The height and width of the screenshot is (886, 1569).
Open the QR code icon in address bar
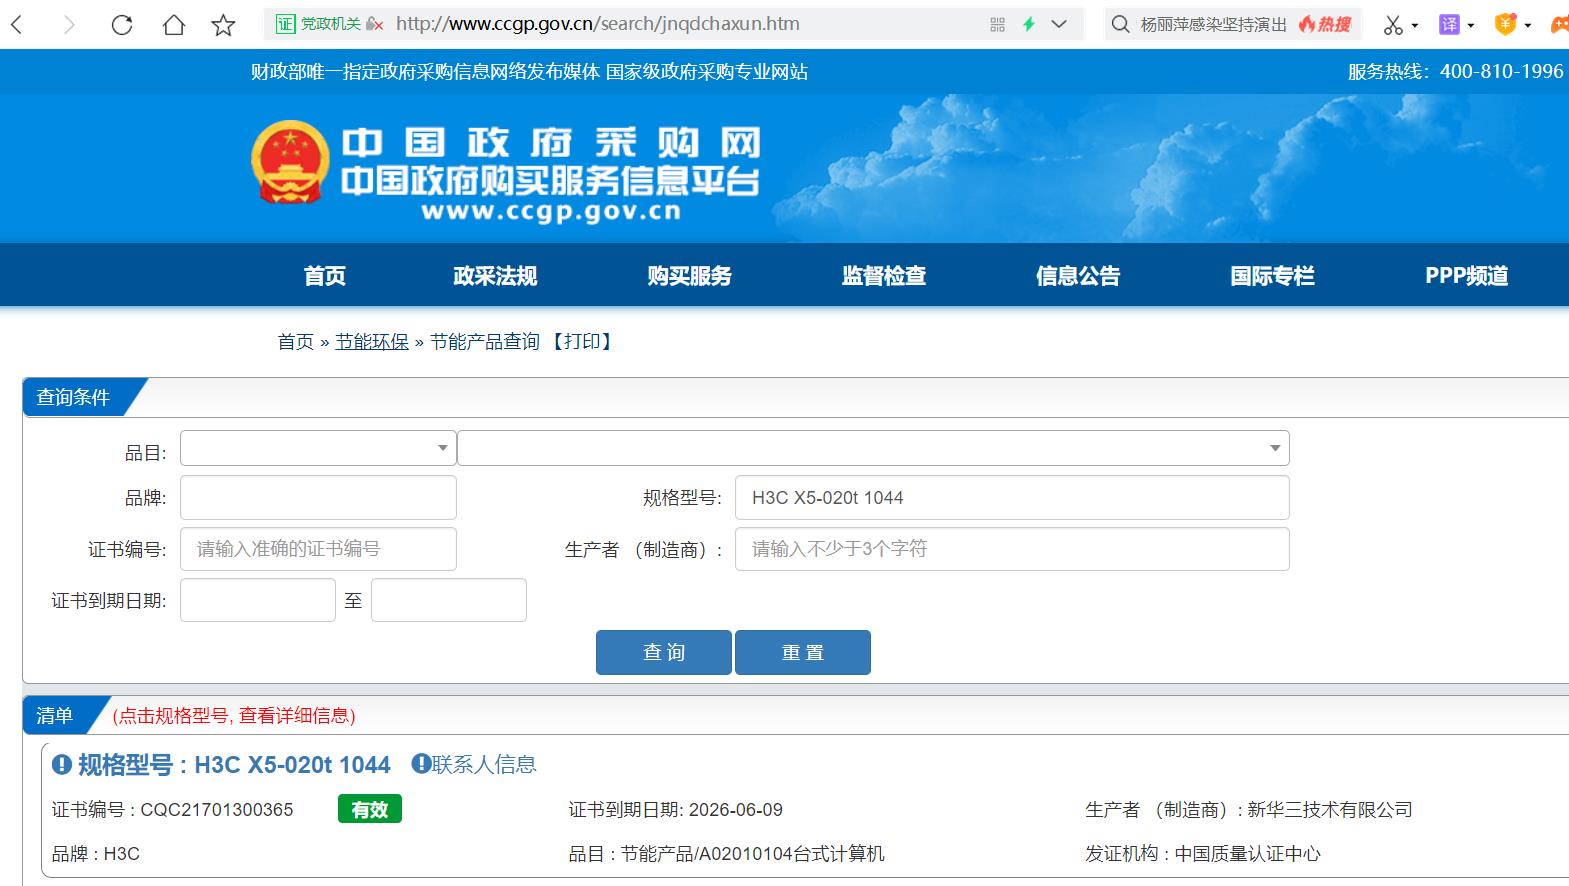[997, 24]
